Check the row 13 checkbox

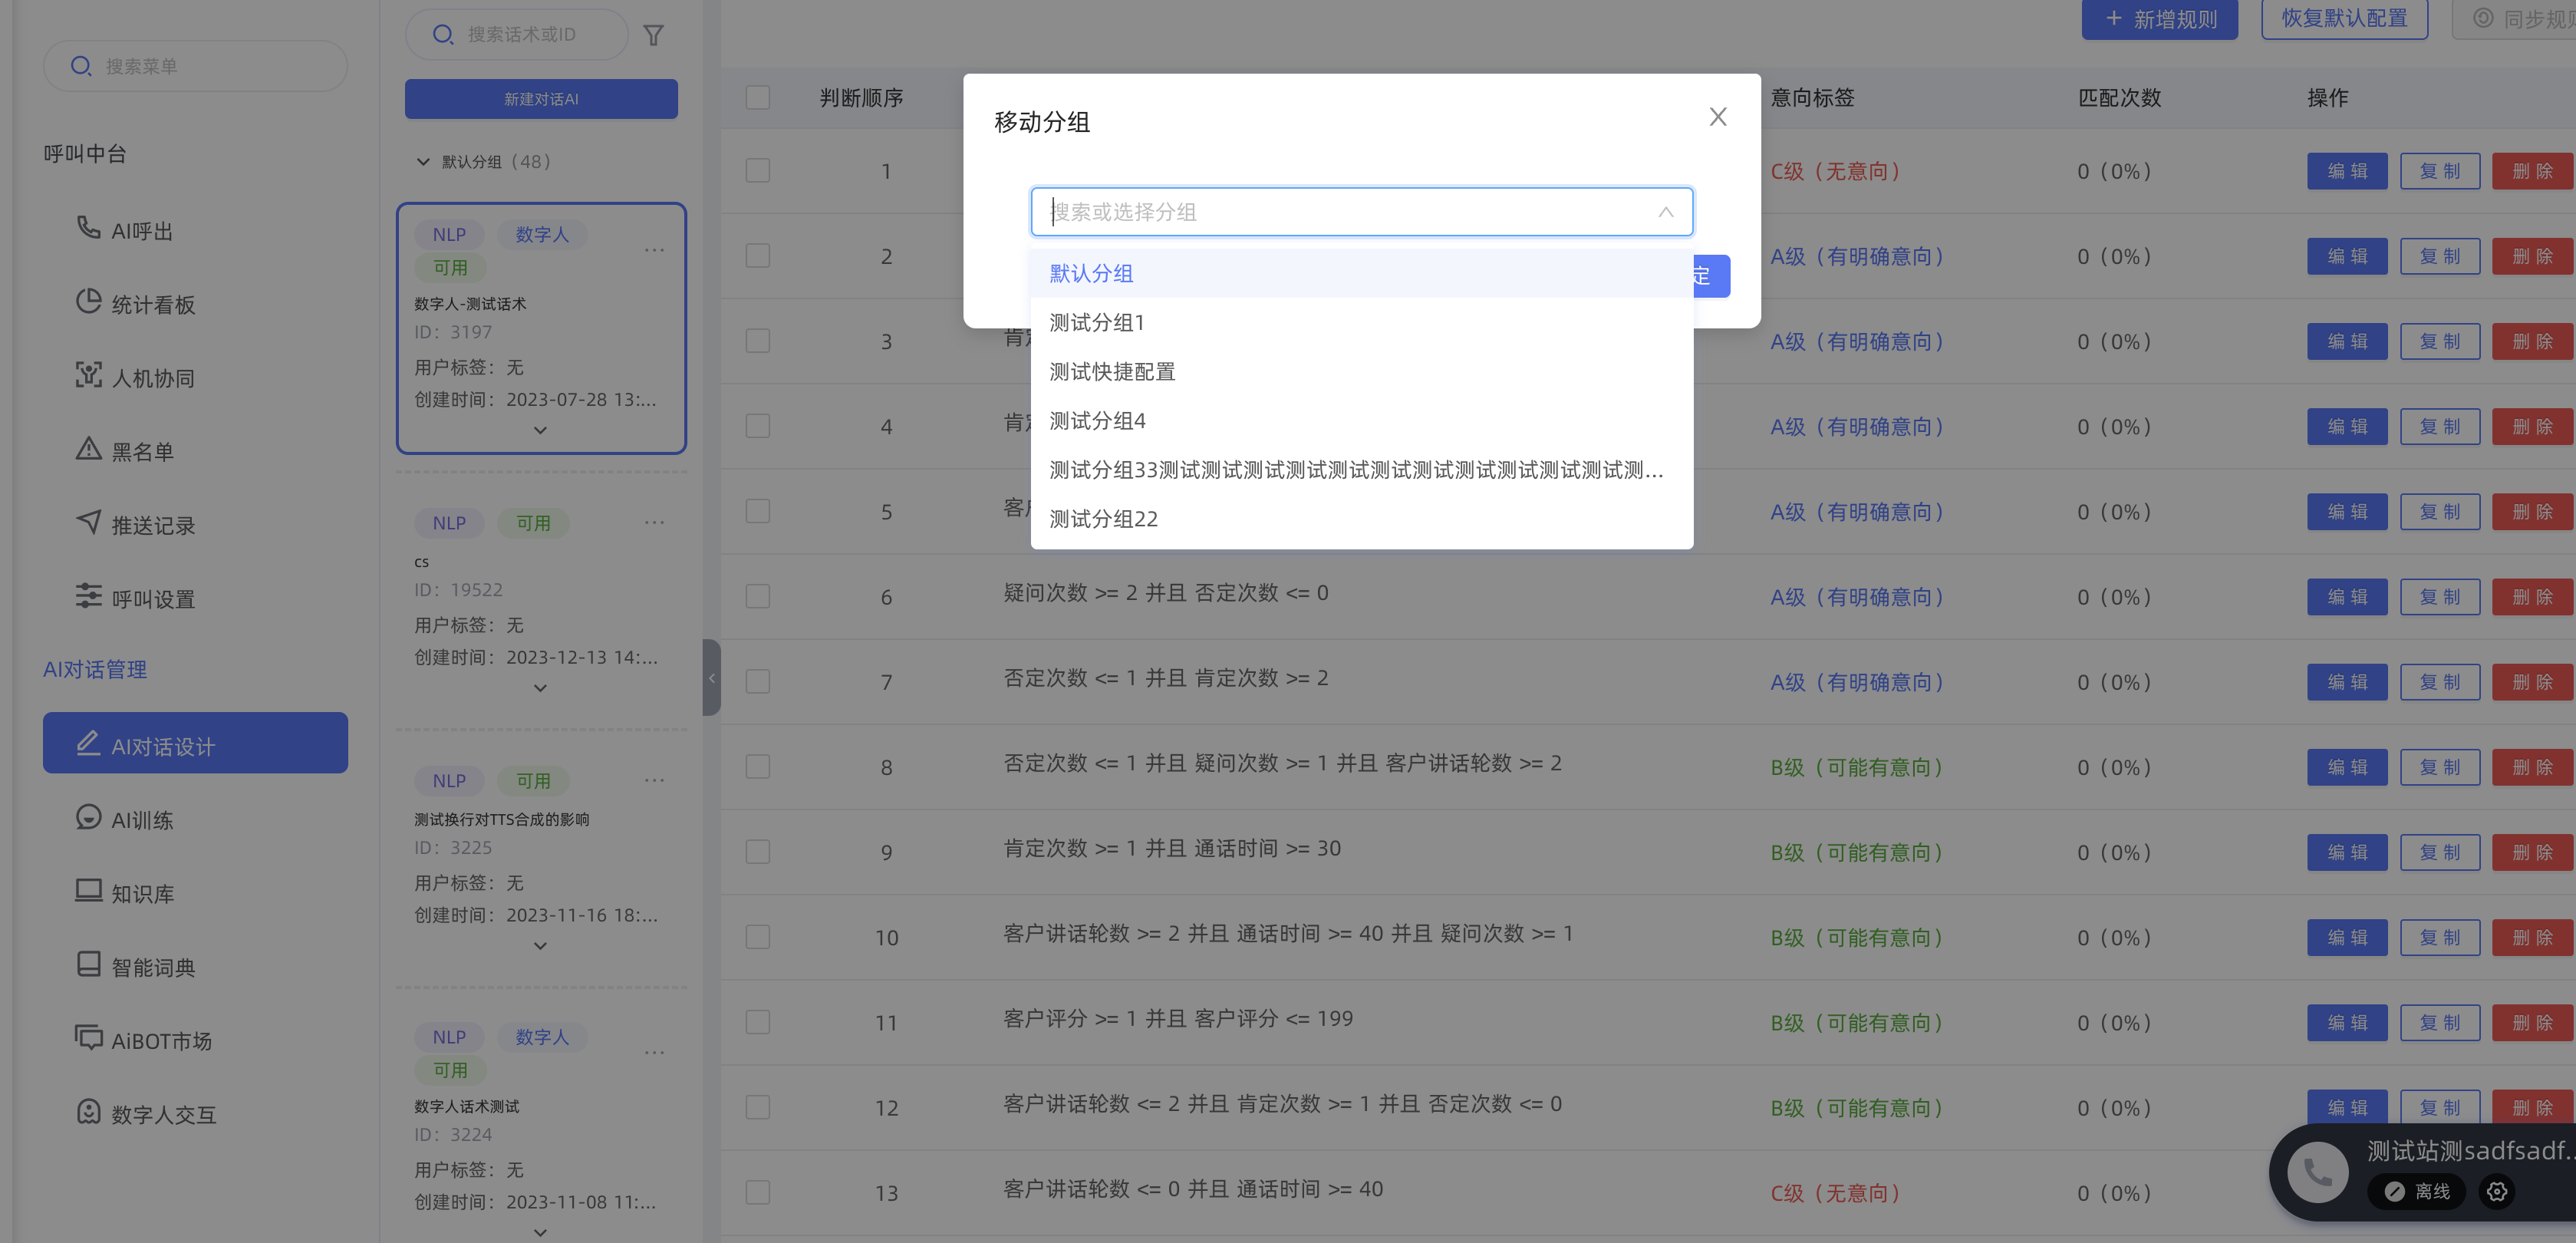(757, 1192)
